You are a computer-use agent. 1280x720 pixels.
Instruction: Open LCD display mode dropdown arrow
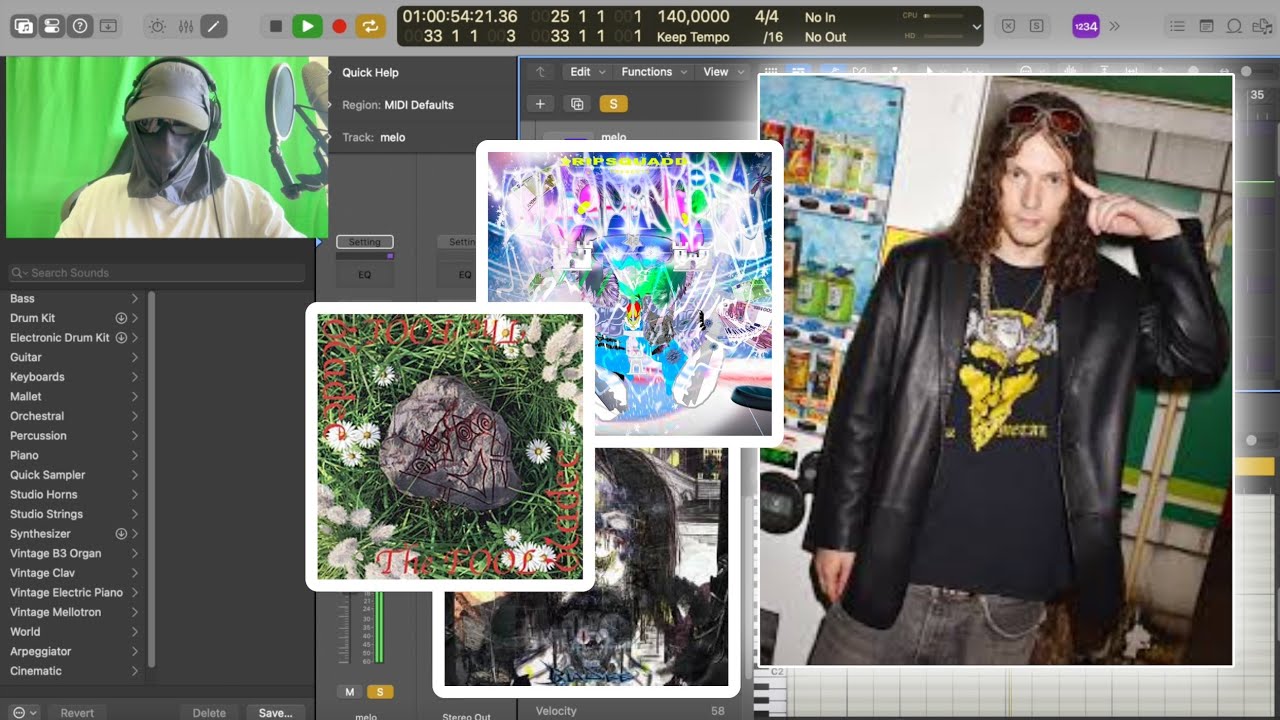(x=977, y=27)
